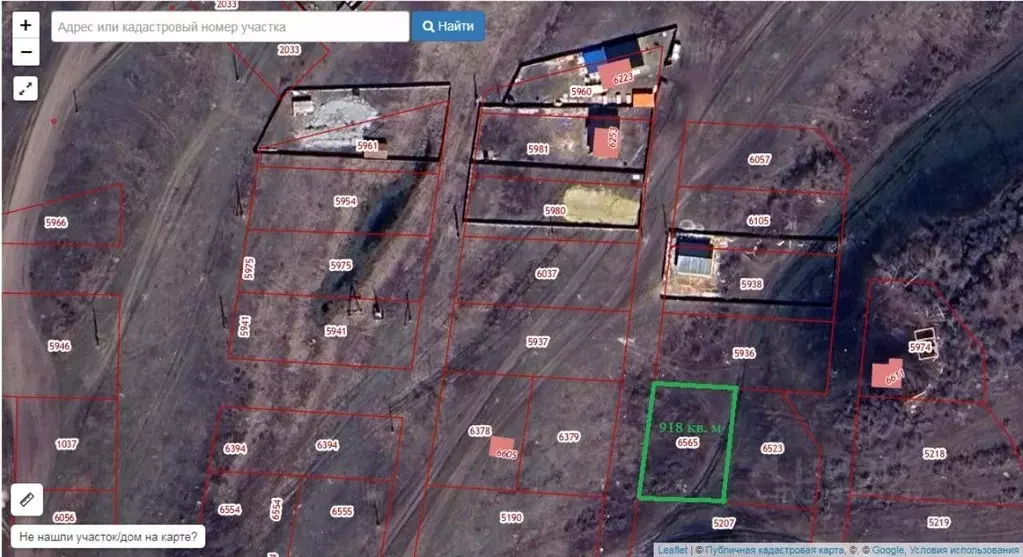Click the Найти search button
The width and height of the screenshot is (1023, 557).
tap(448, 27)
